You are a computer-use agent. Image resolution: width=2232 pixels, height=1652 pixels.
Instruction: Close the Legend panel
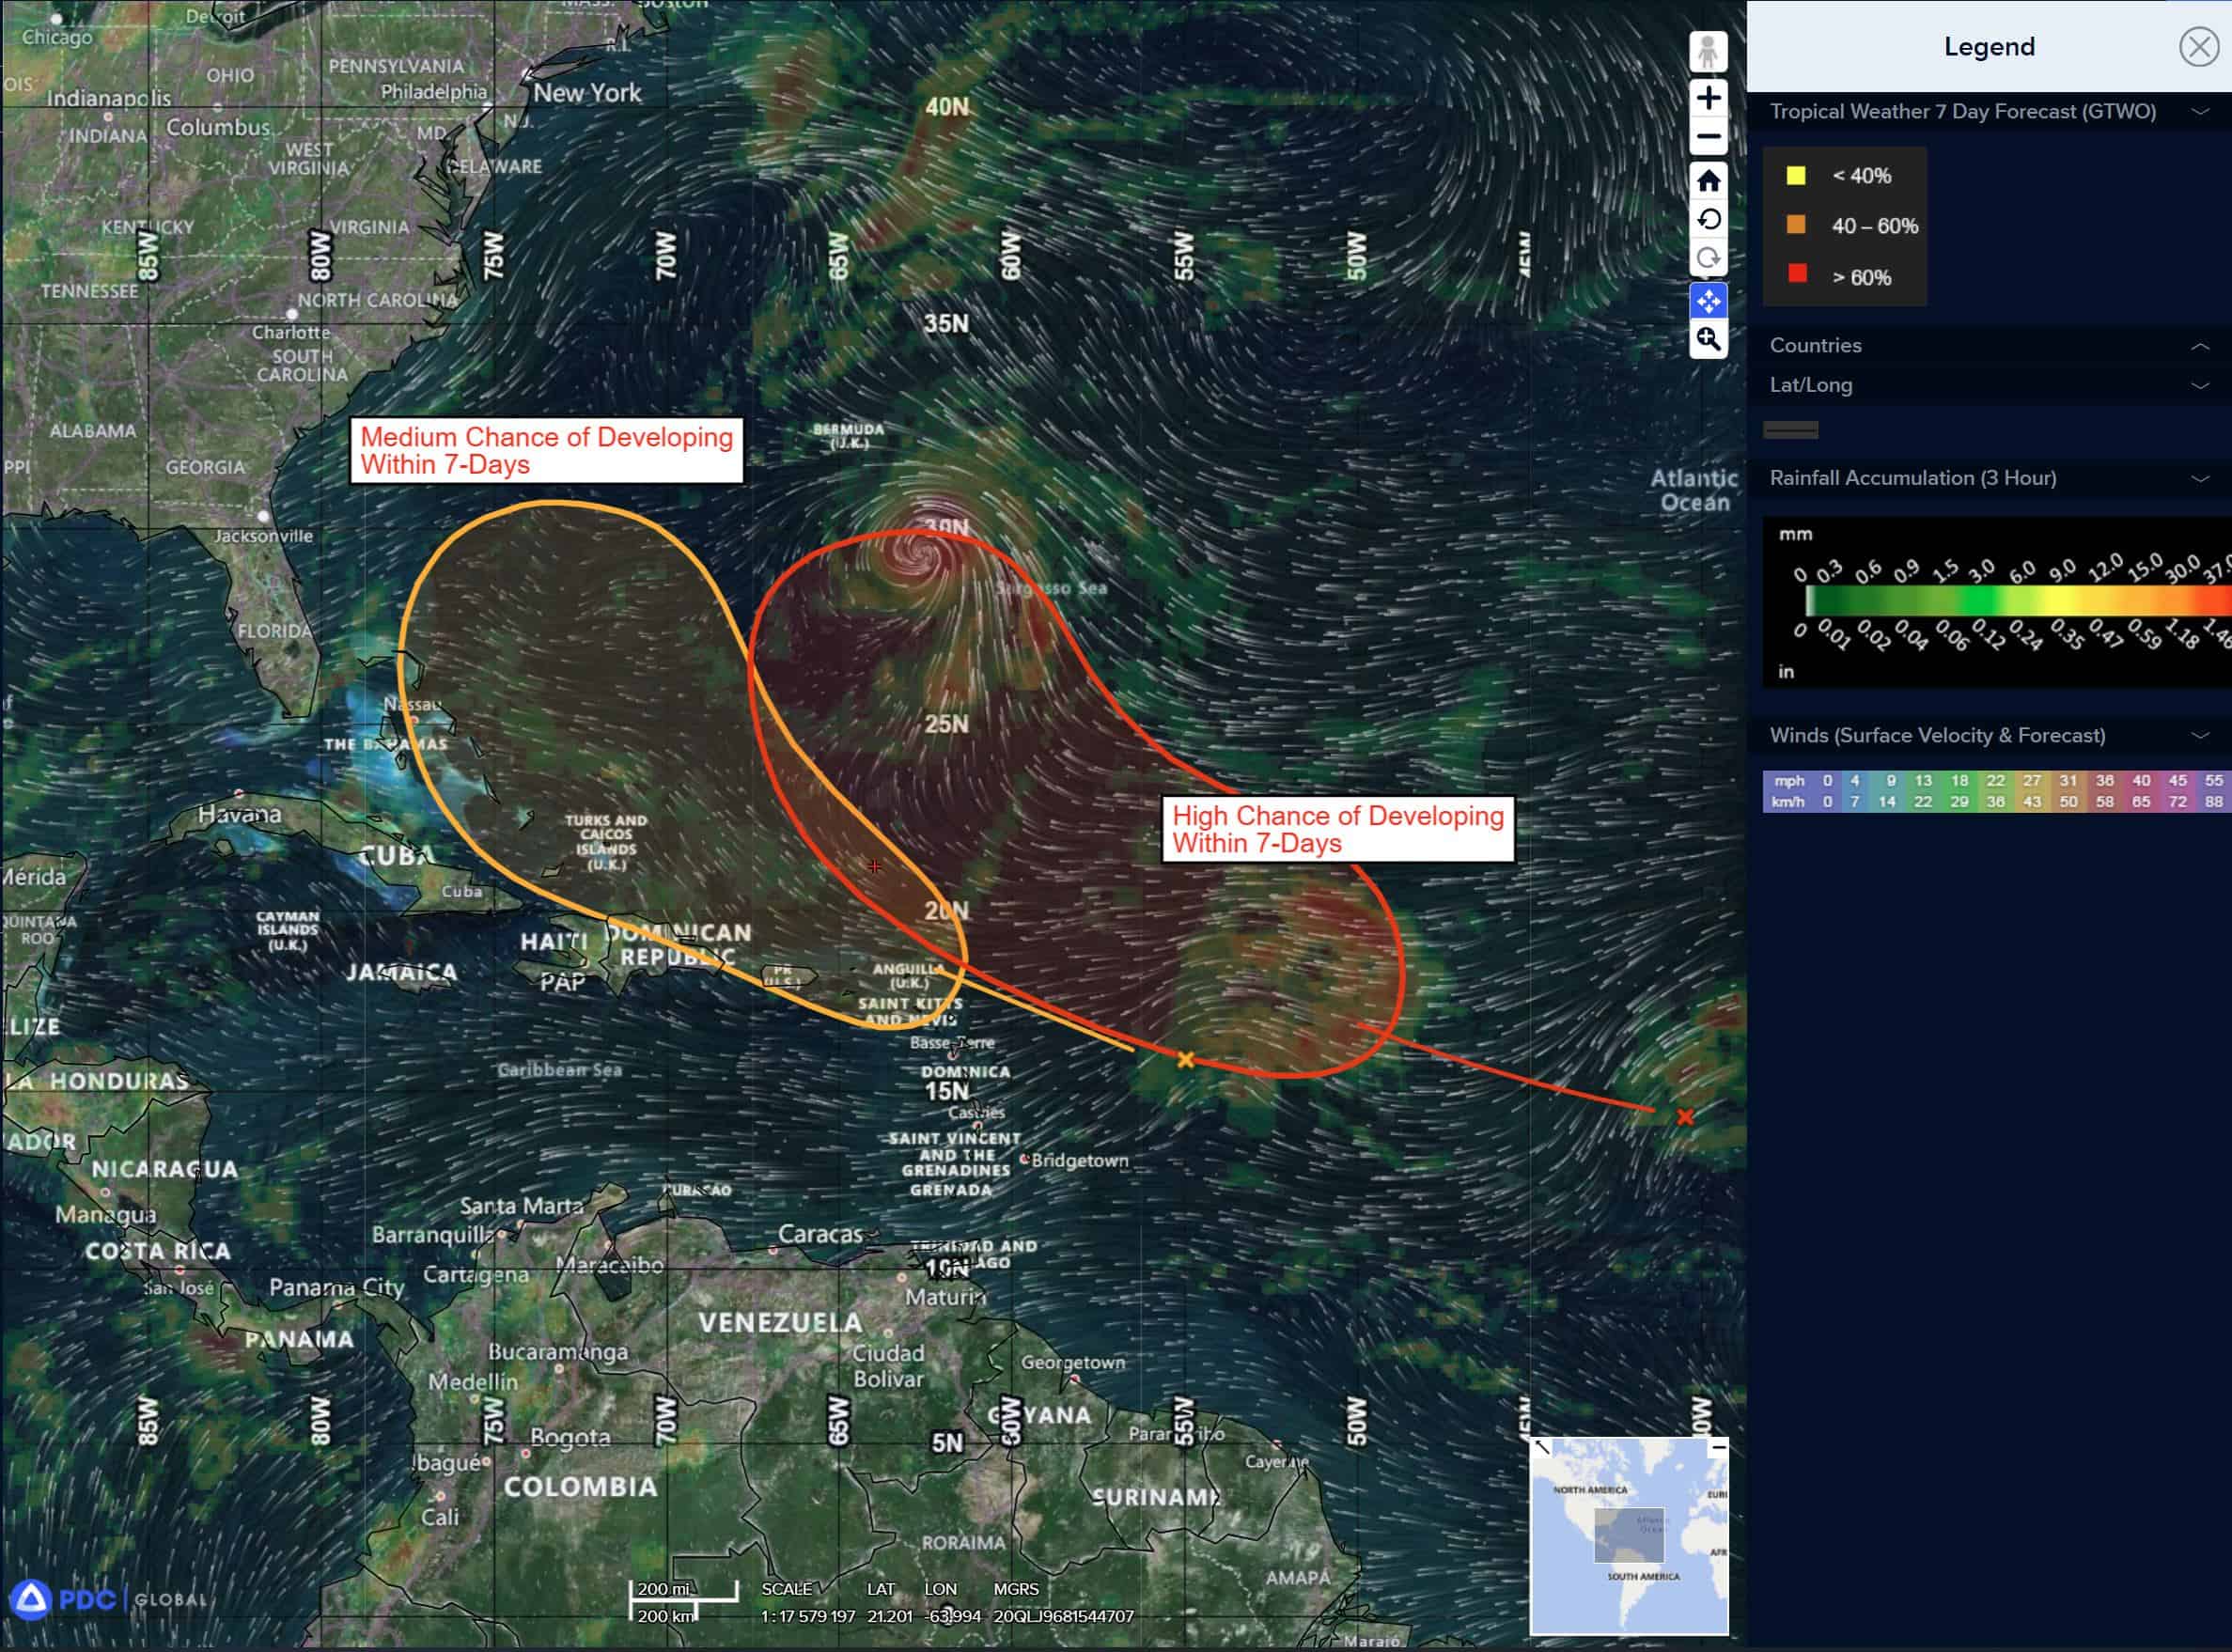click(x=2198, y=47)
